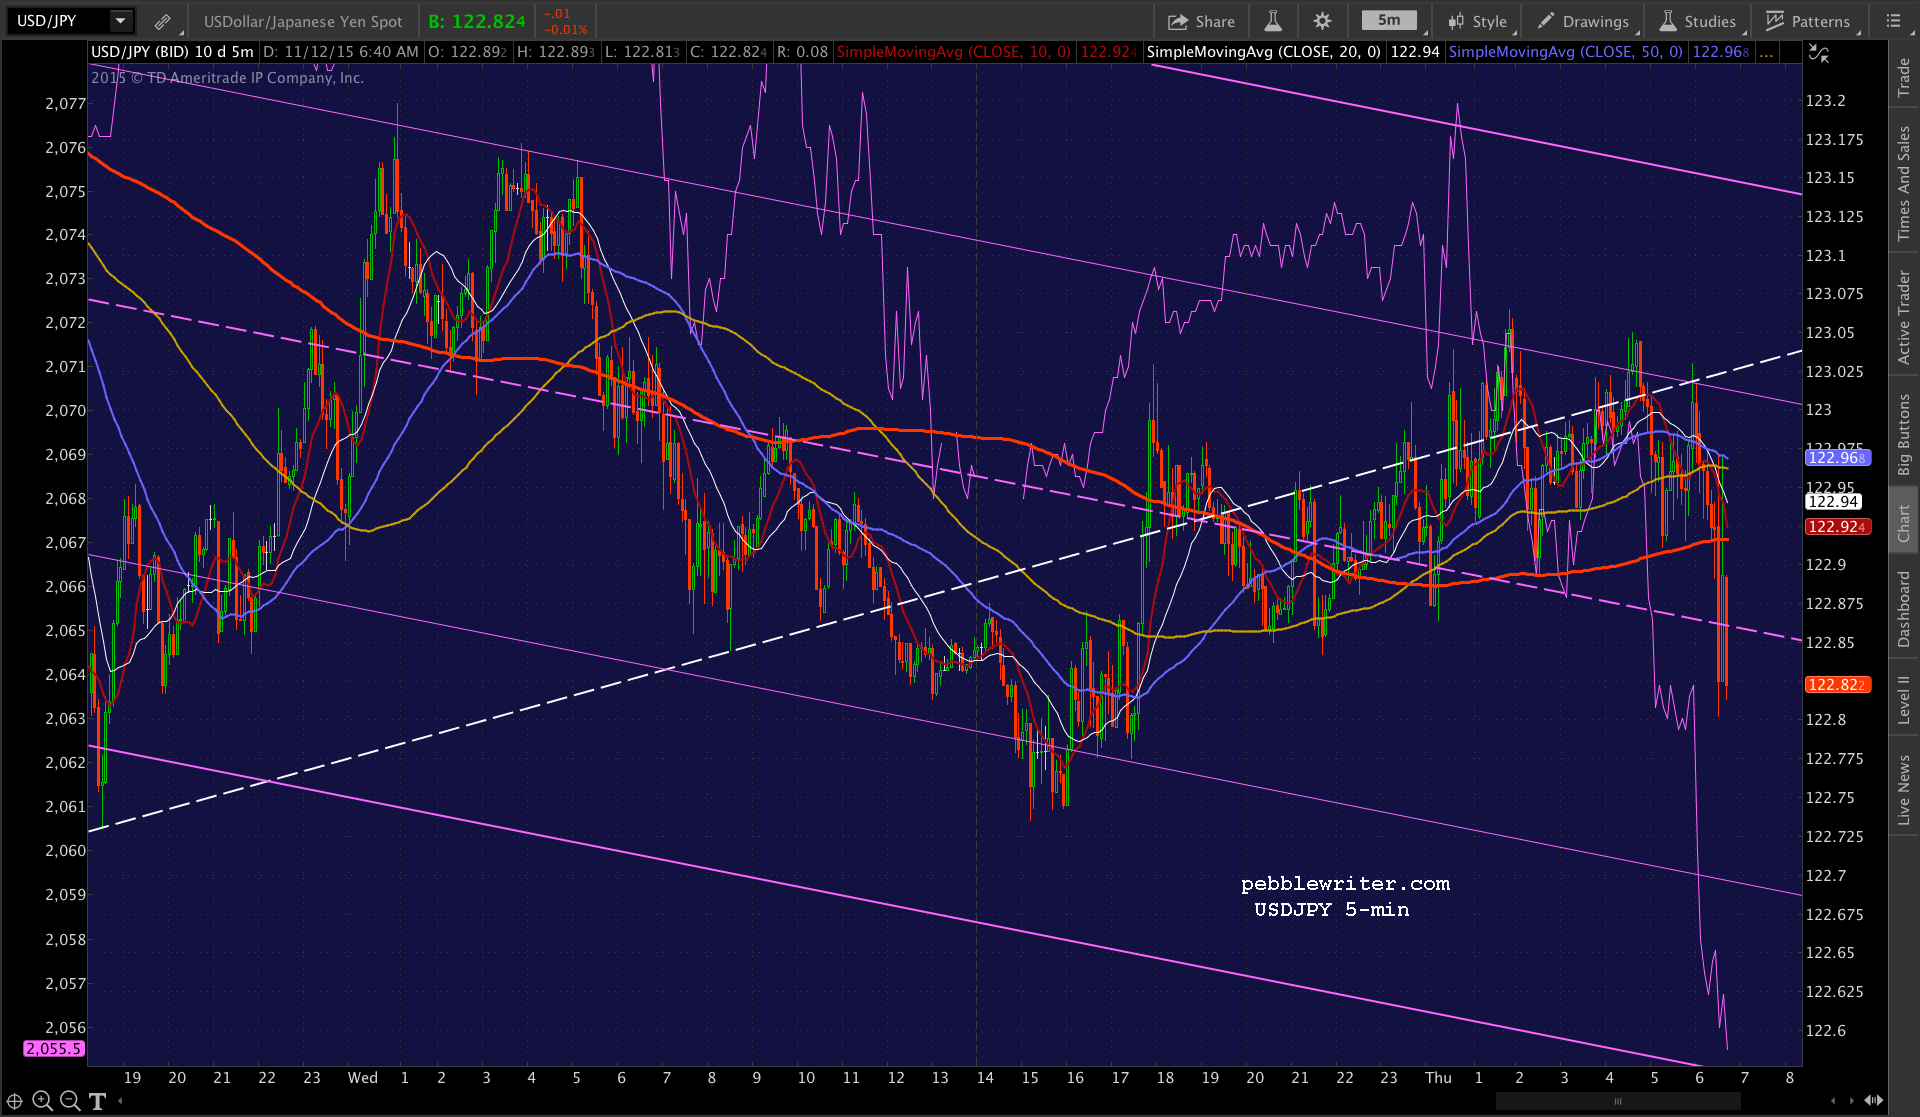Open the 5m timeframe selector
Image resolution: width=1920 pixels, height=1117 pixels.
1389,20
